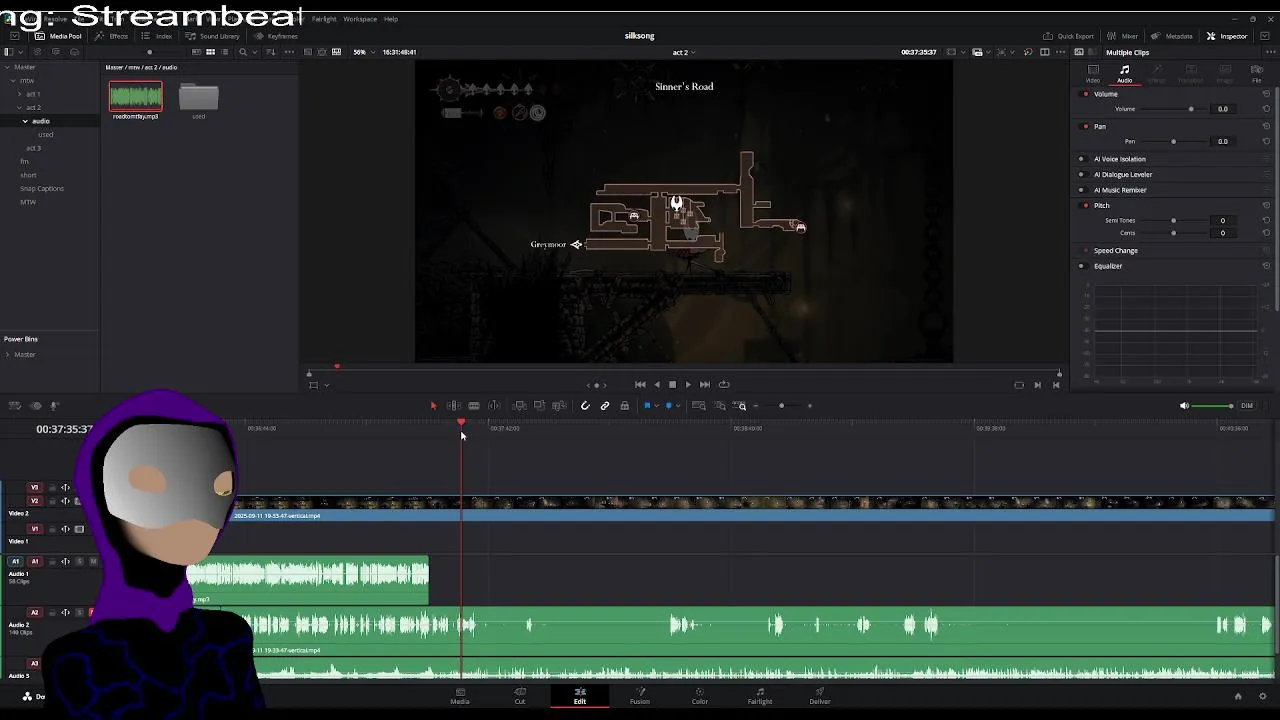Image resolution: width=1280 pixels, height=720 pixels.
Task: Open the Media Pool panel
Action: click(x=59, y=36)
